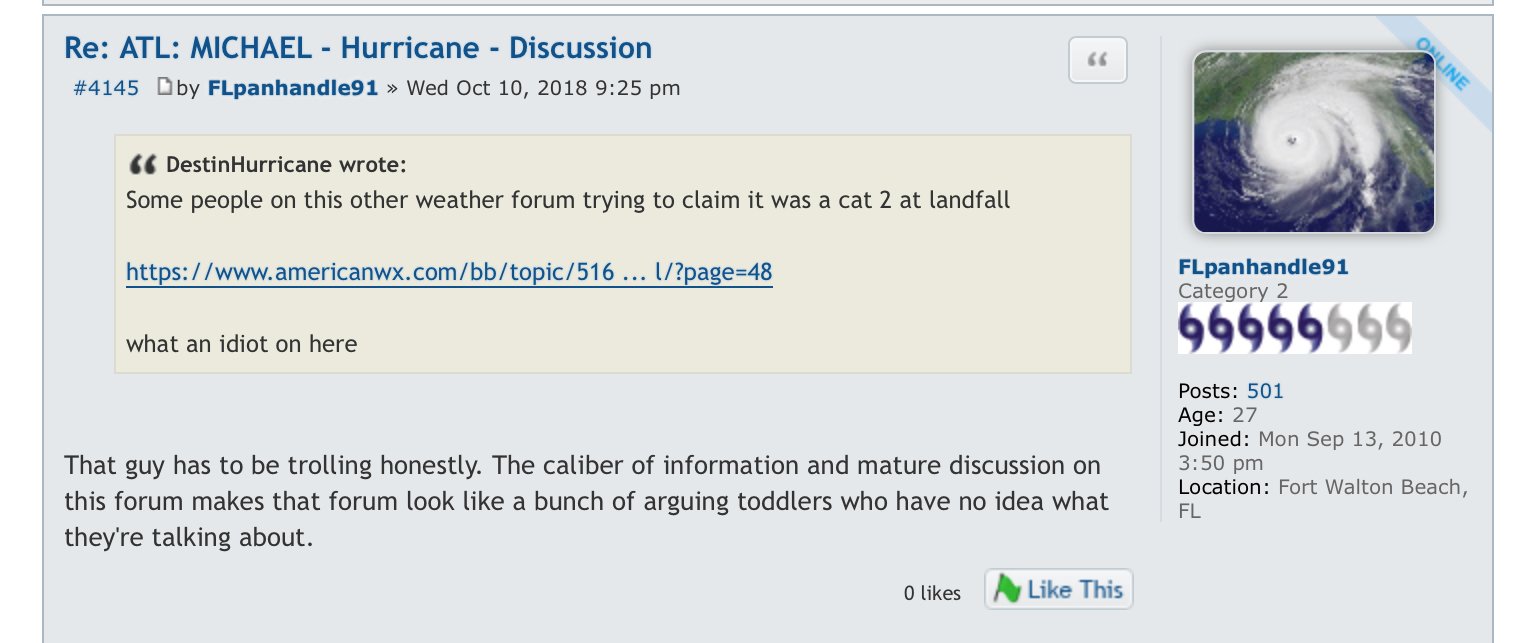The image size is (1536, 643).
Task: Click the hurricane satellite avatar image
Action: 1314,142
